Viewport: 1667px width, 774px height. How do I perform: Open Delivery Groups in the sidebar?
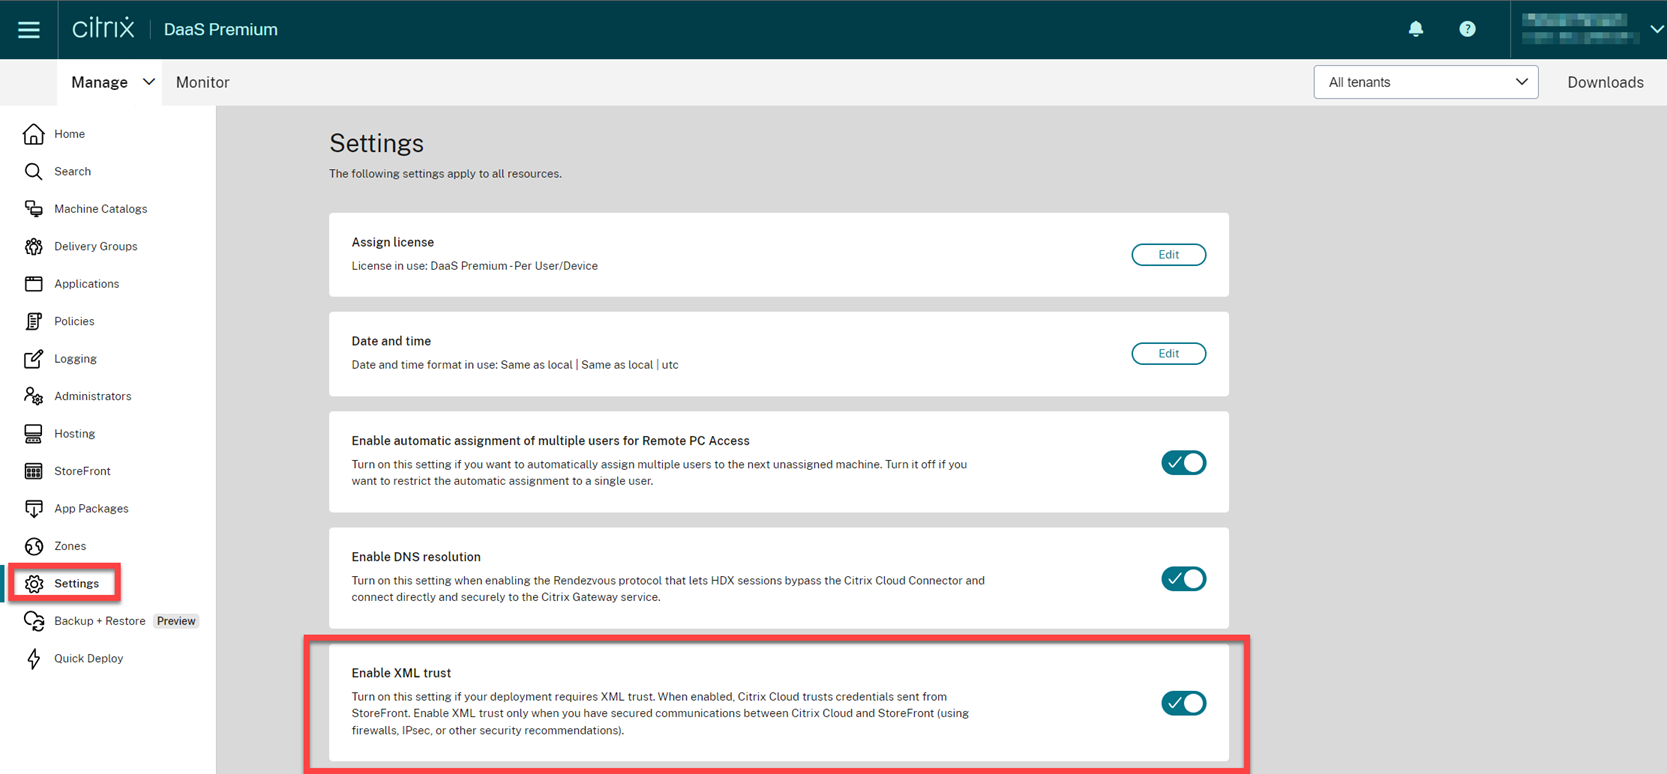(x=96, y=246)
